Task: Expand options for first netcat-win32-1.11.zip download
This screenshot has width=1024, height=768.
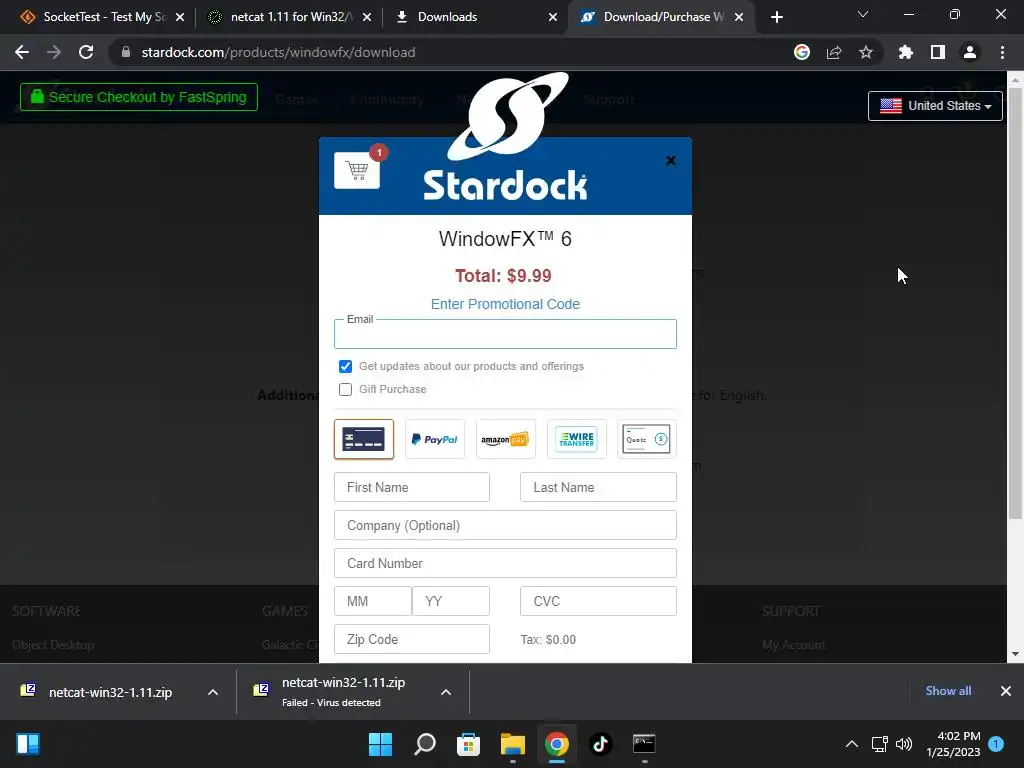Action: 213,692
